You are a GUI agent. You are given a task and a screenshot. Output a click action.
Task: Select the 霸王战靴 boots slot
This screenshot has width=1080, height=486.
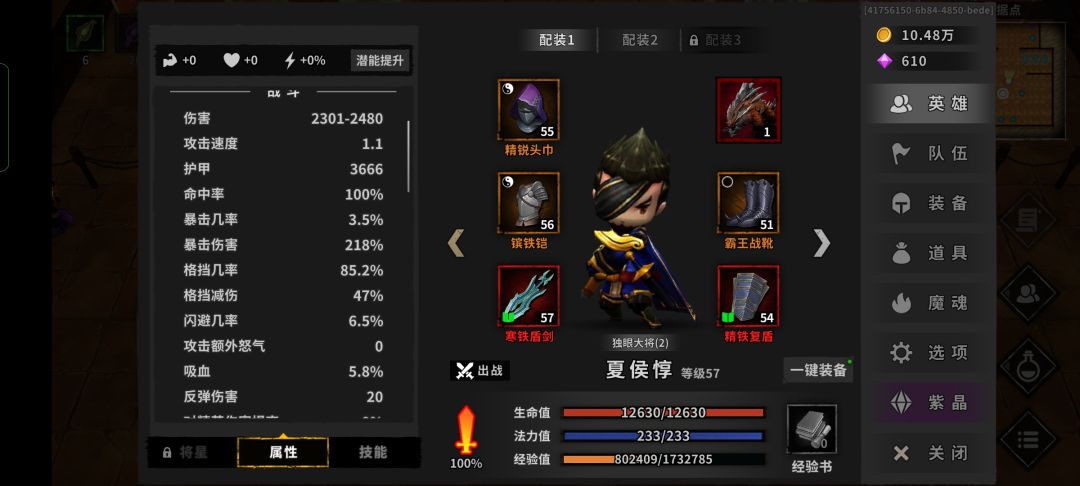click(x=749, y=203)
